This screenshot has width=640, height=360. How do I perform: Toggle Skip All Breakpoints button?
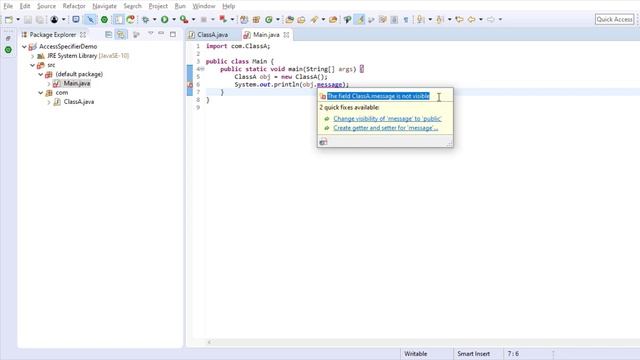pos(90,20)
